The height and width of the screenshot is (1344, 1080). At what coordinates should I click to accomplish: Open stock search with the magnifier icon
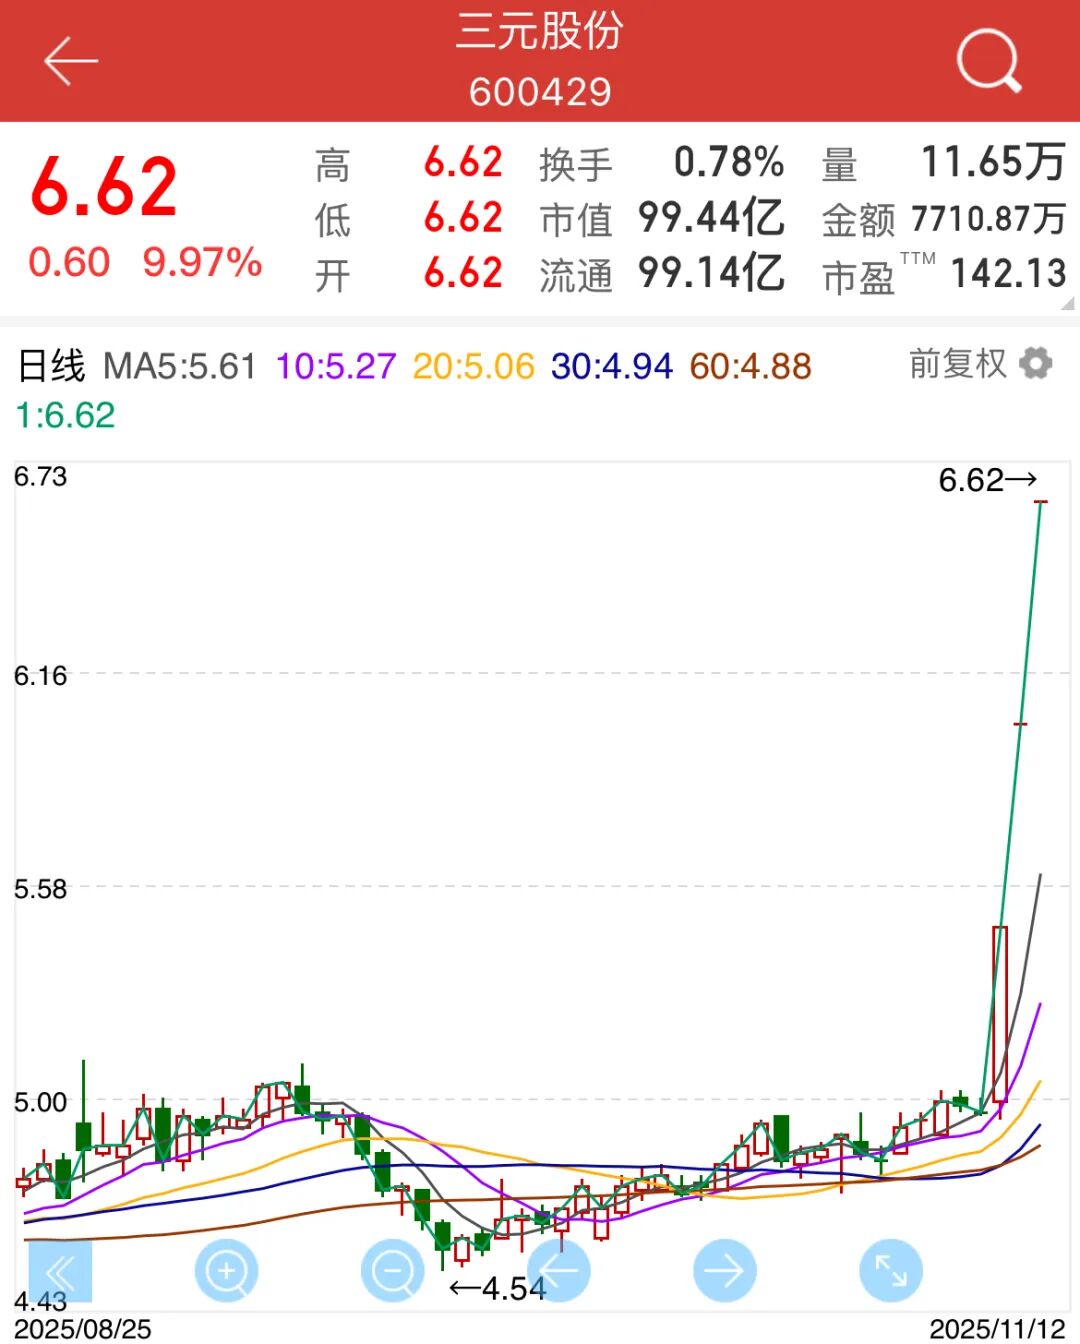click(988, 61)
